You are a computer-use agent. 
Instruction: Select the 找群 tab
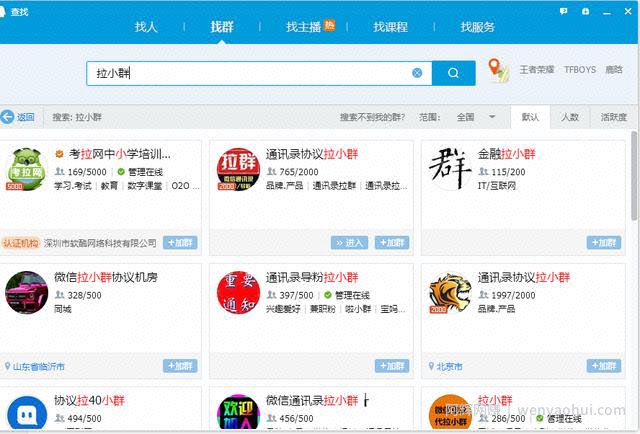point(222,27)
